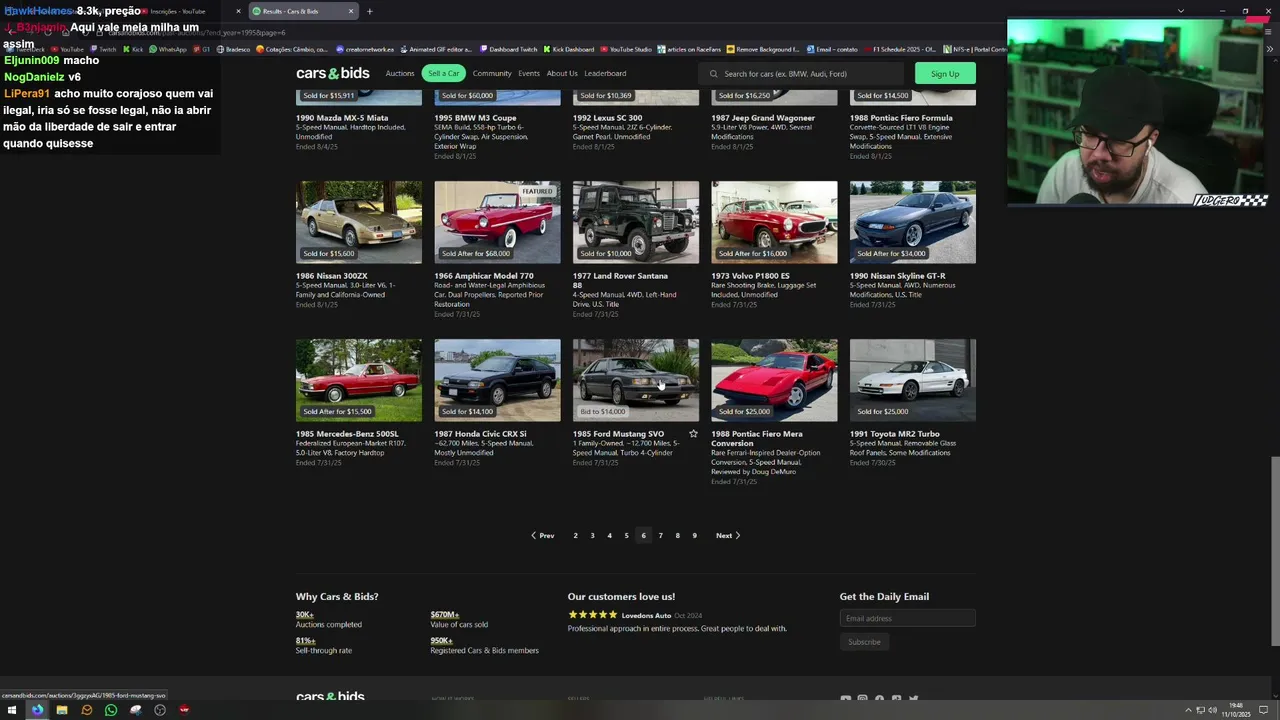The image size is (1280, 720).
Task: Go to results page 4
Action: [x=609, y=536]
